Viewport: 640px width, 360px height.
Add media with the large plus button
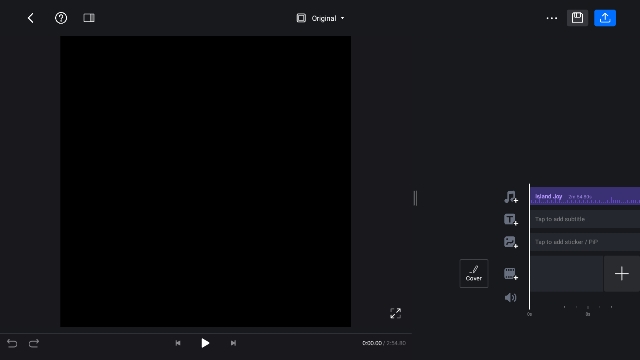click(622, 273)
